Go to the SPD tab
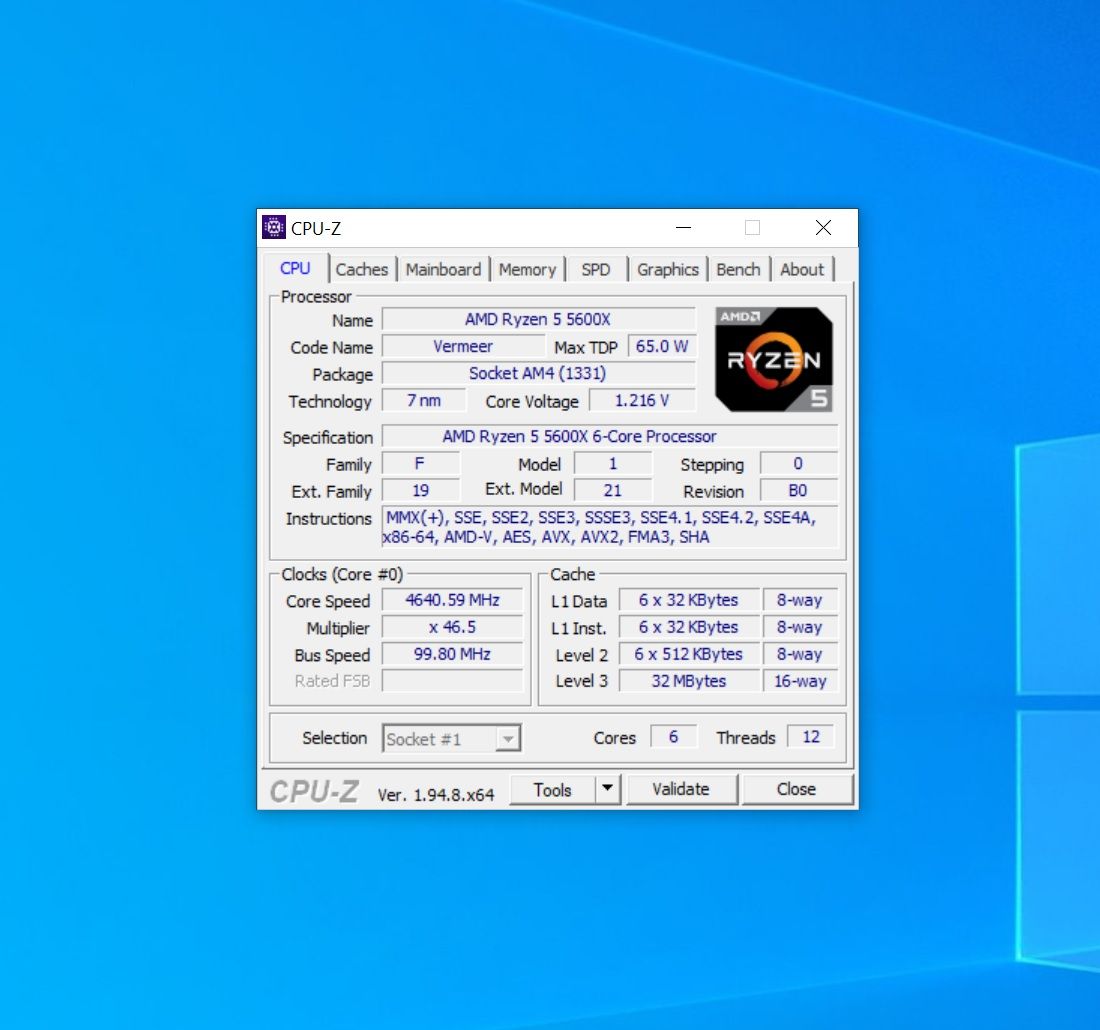 (596, 269)
